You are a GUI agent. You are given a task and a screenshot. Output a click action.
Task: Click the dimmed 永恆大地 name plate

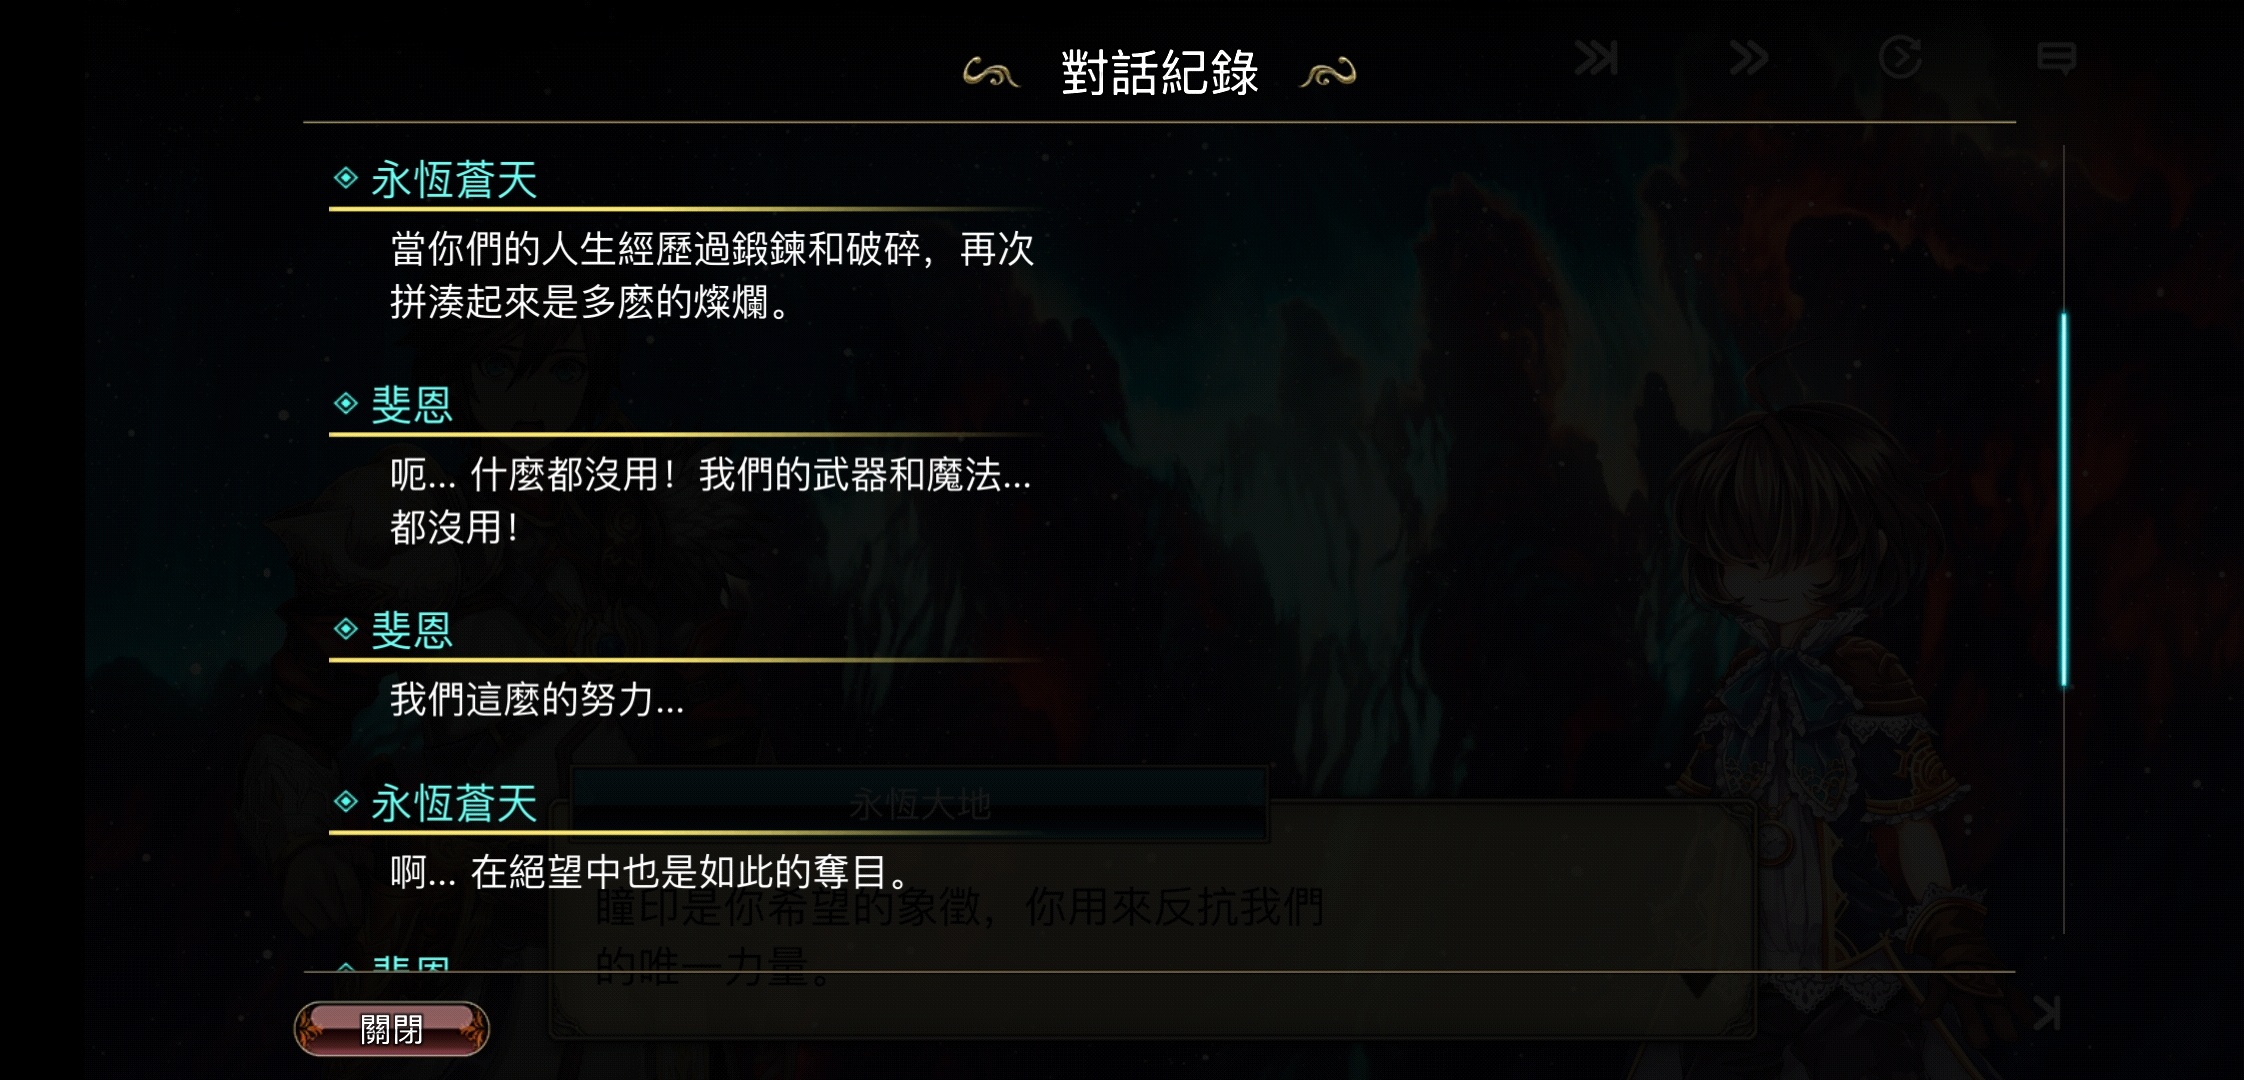coord(920,804)
